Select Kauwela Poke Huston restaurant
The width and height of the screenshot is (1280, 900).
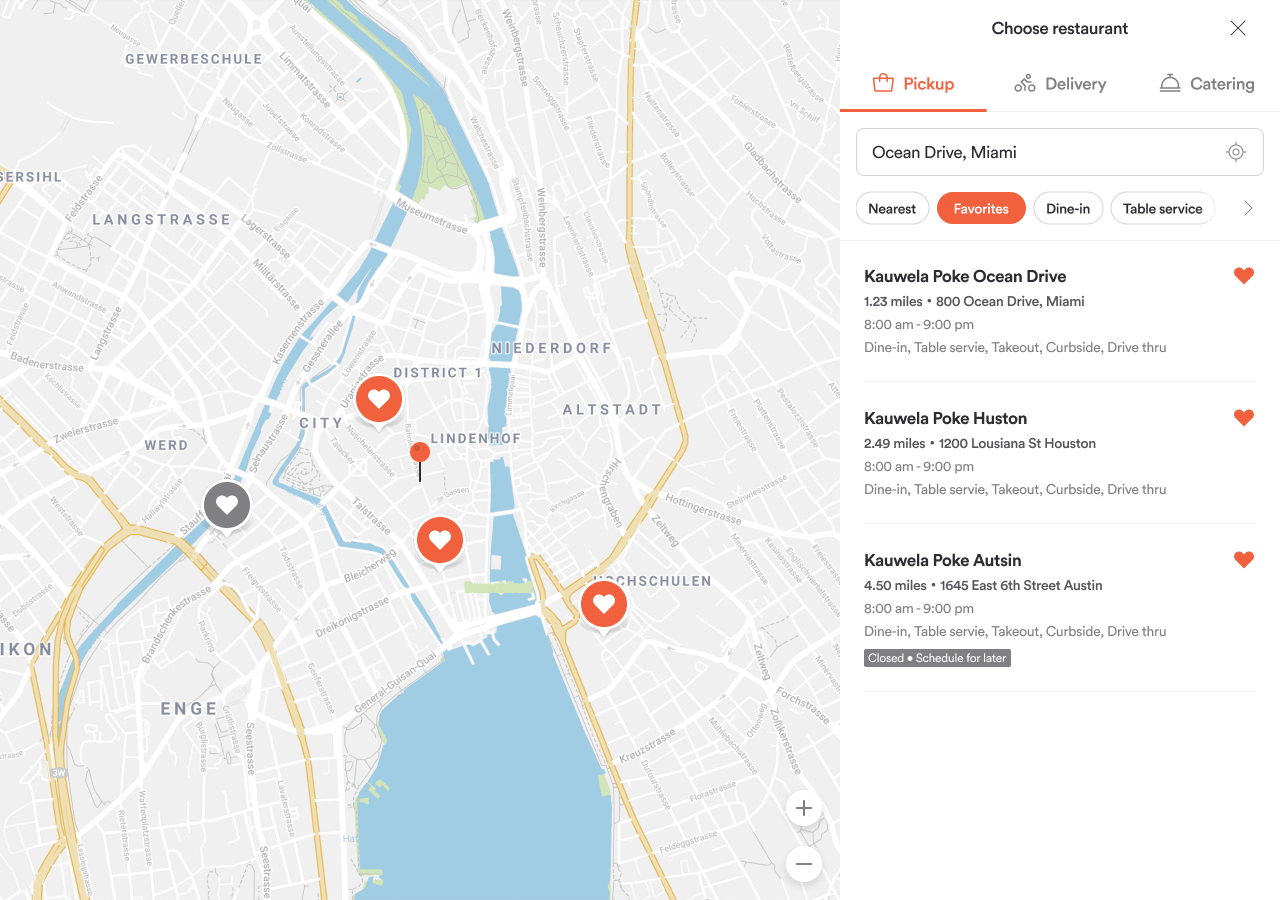coord(1060,453)
